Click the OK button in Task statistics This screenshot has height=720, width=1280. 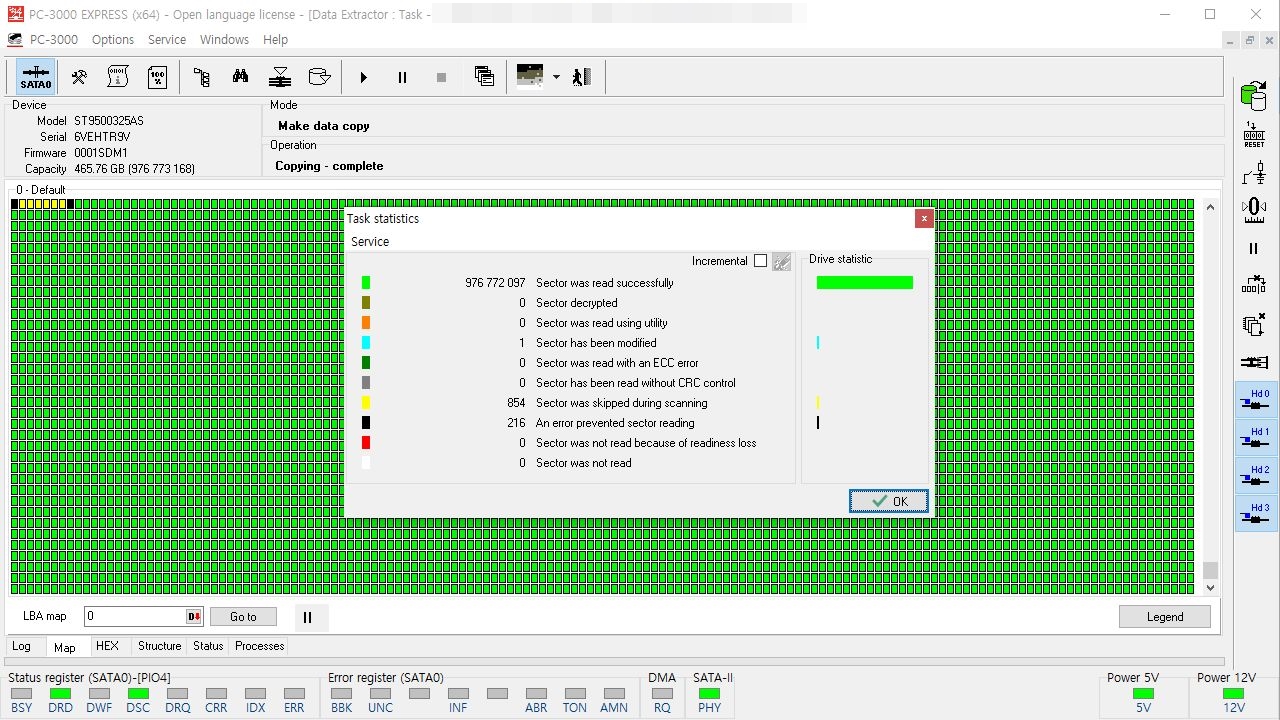(888, 501)
